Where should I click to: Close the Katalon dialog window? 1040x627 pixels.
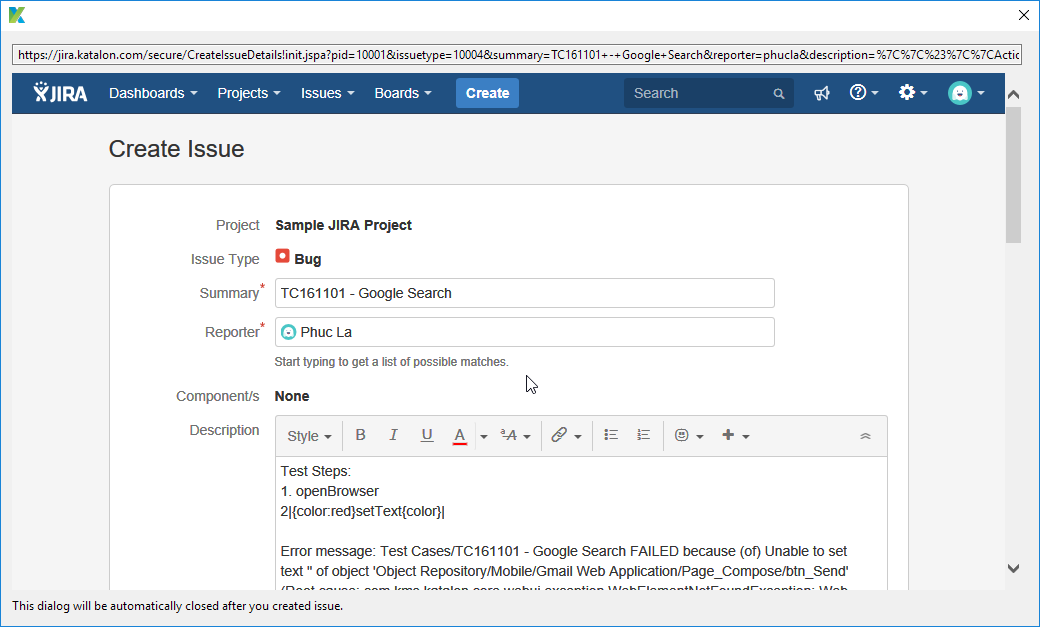pos(1023,15)
